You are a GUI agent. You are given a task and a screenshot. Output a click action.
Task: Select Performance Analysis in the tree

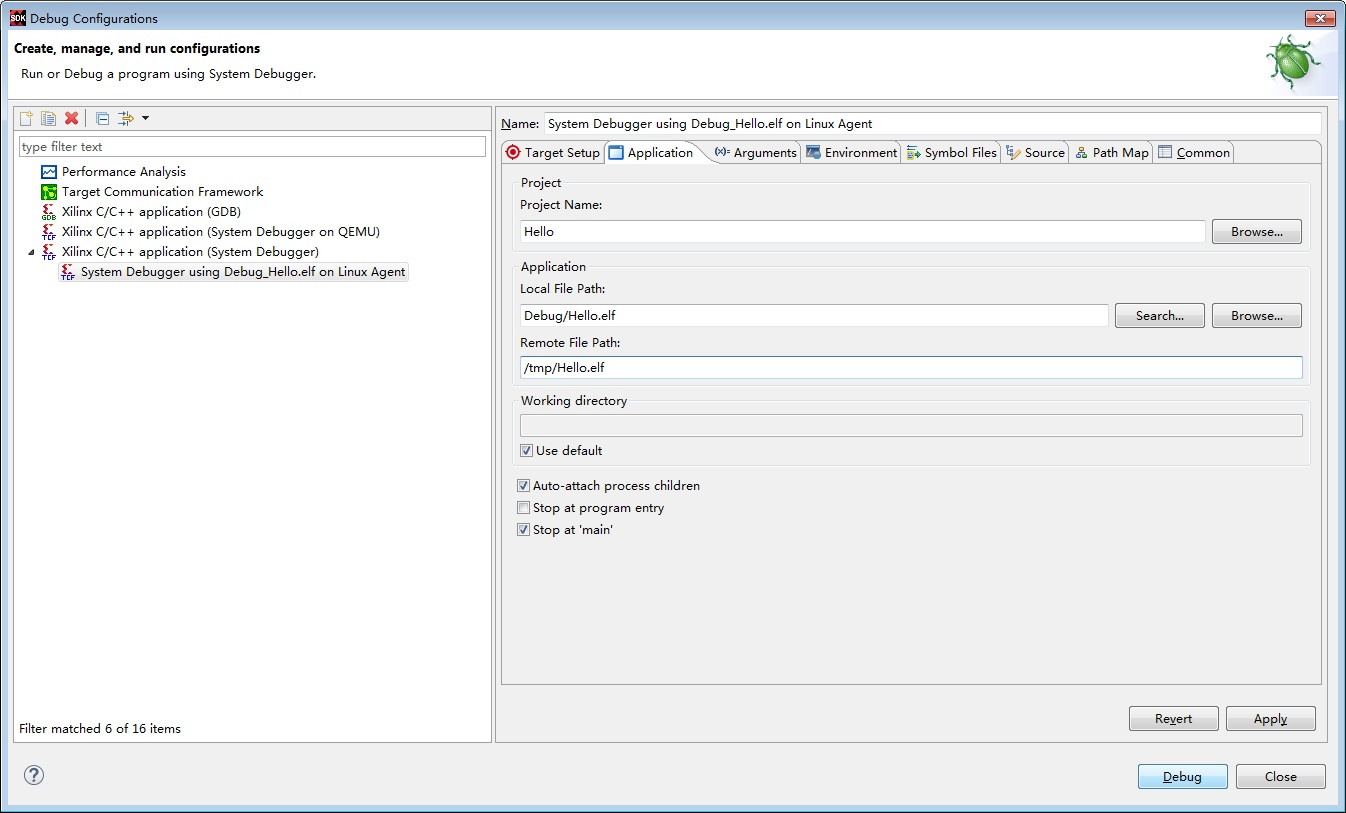(123, 172)
